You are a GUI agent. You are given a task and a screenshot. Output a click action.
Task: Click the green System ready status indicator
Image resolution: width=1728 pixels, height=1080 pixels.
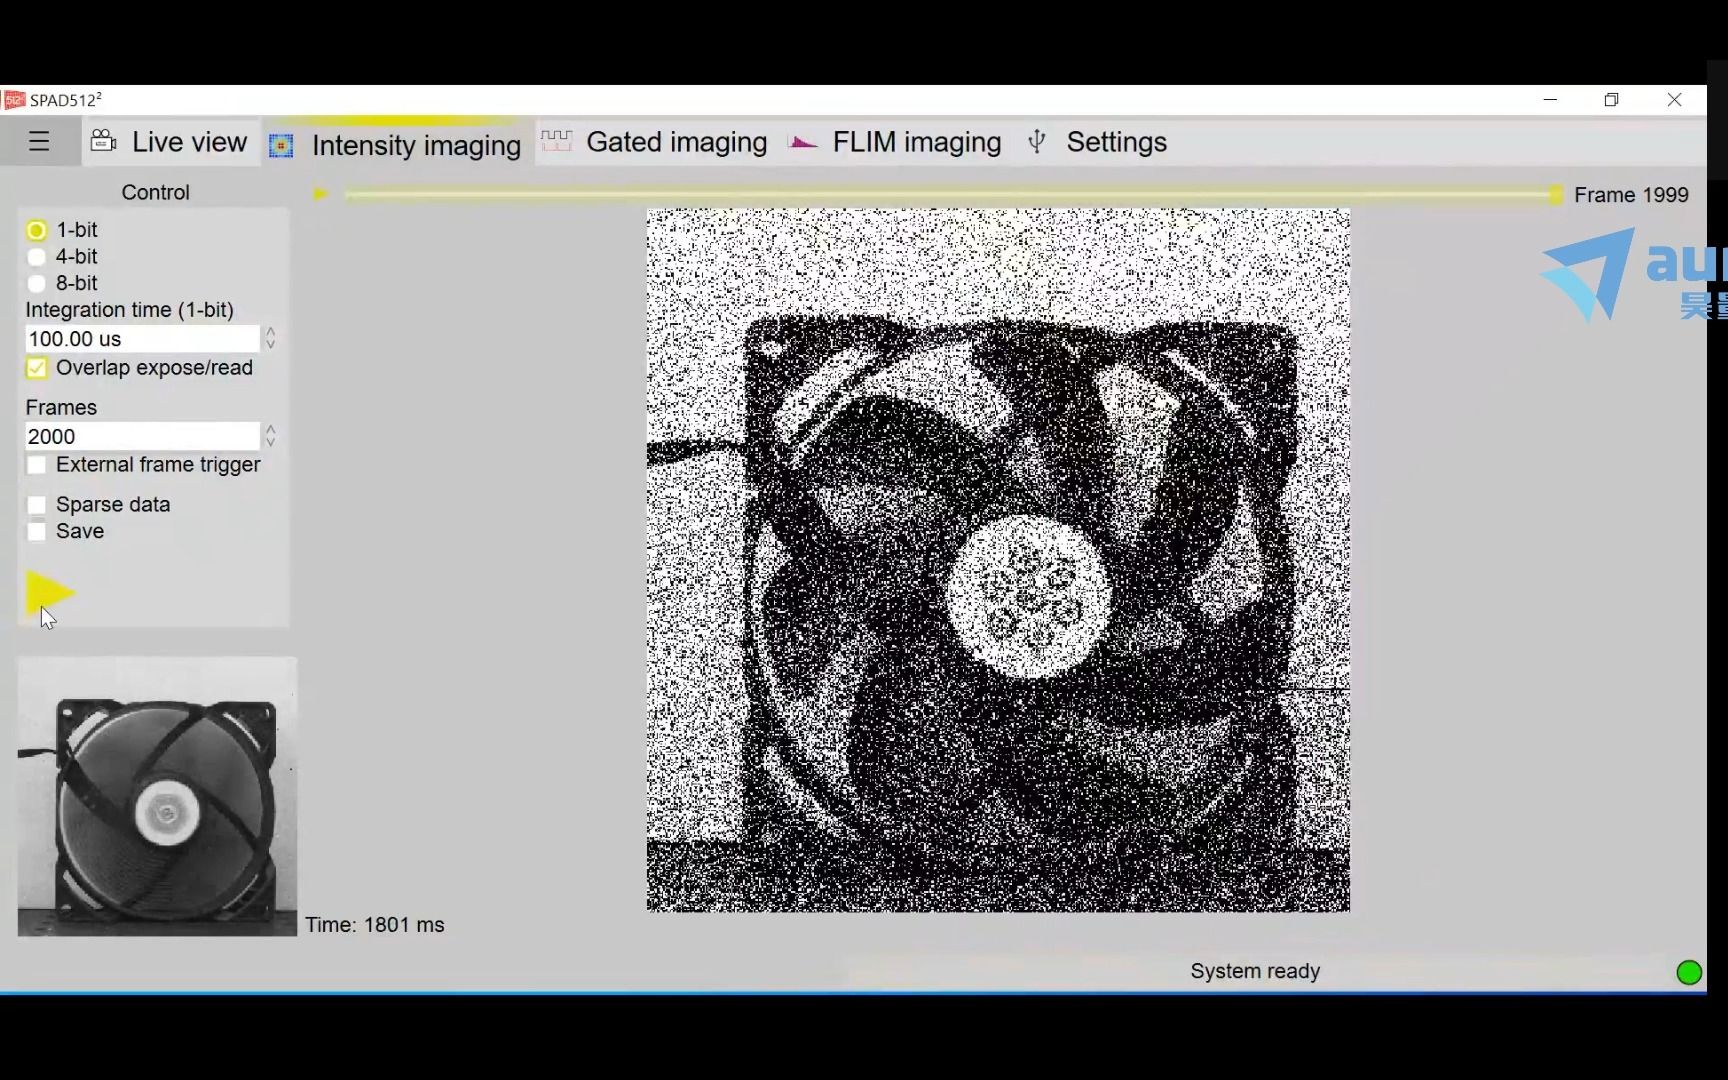point(1690,971)
